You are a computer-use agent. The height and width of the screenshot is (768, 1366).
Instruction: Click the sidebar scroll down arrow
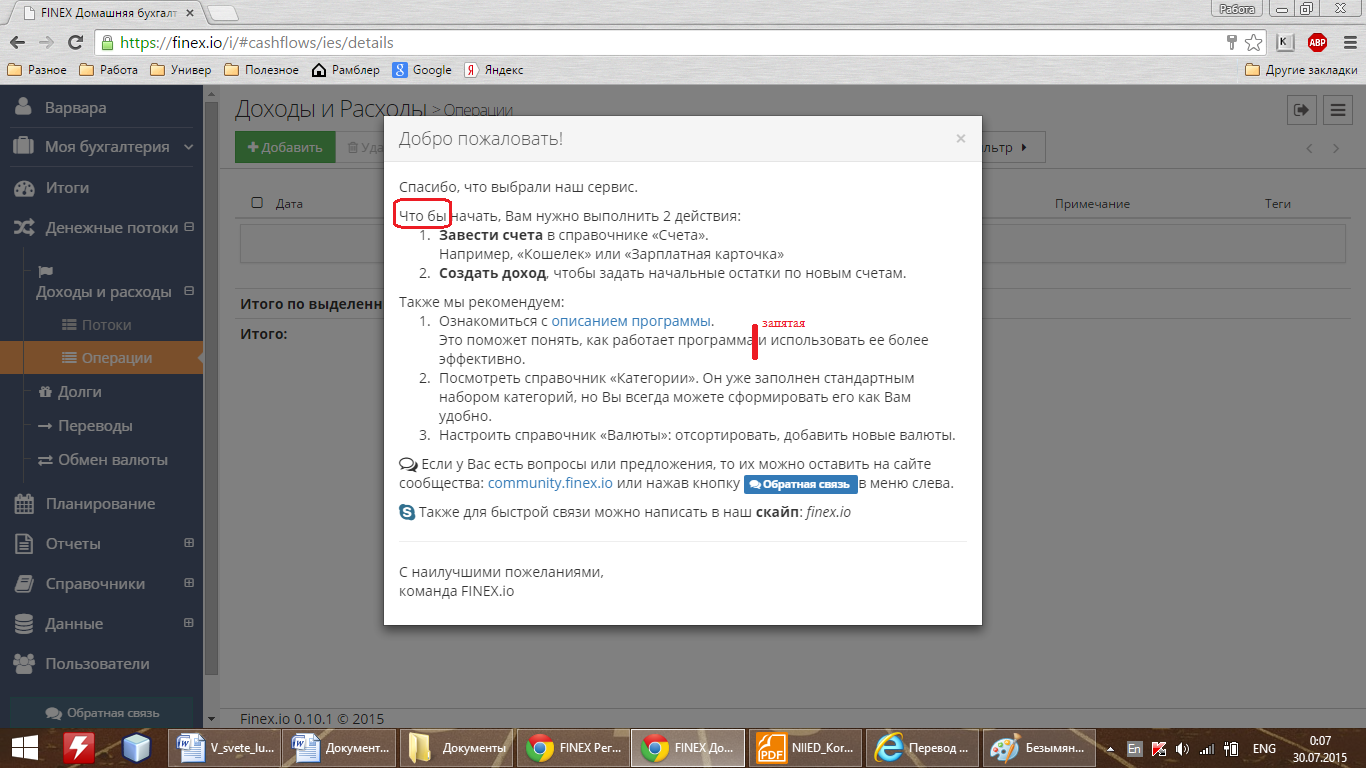(x=210, y=718)
